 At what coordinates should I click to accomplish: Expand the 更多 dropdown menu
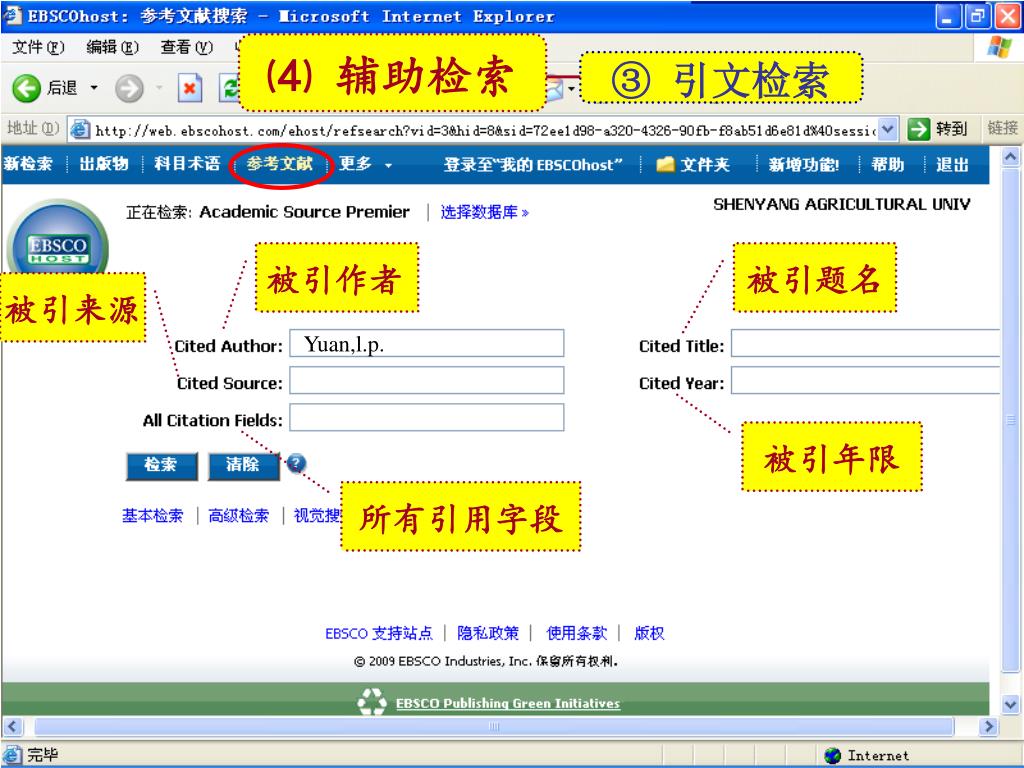point(365,164)
